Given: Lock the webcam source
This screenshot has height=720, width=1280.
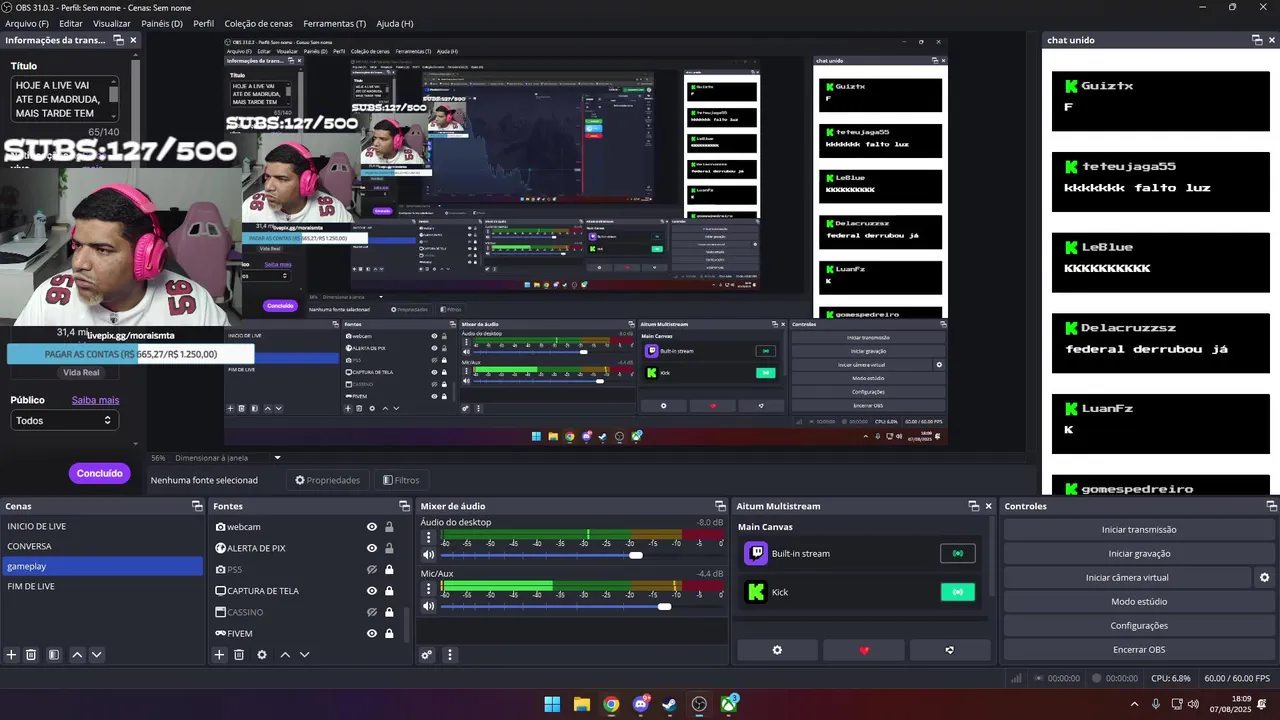Looking at the screenshot, I should (389, 527).
